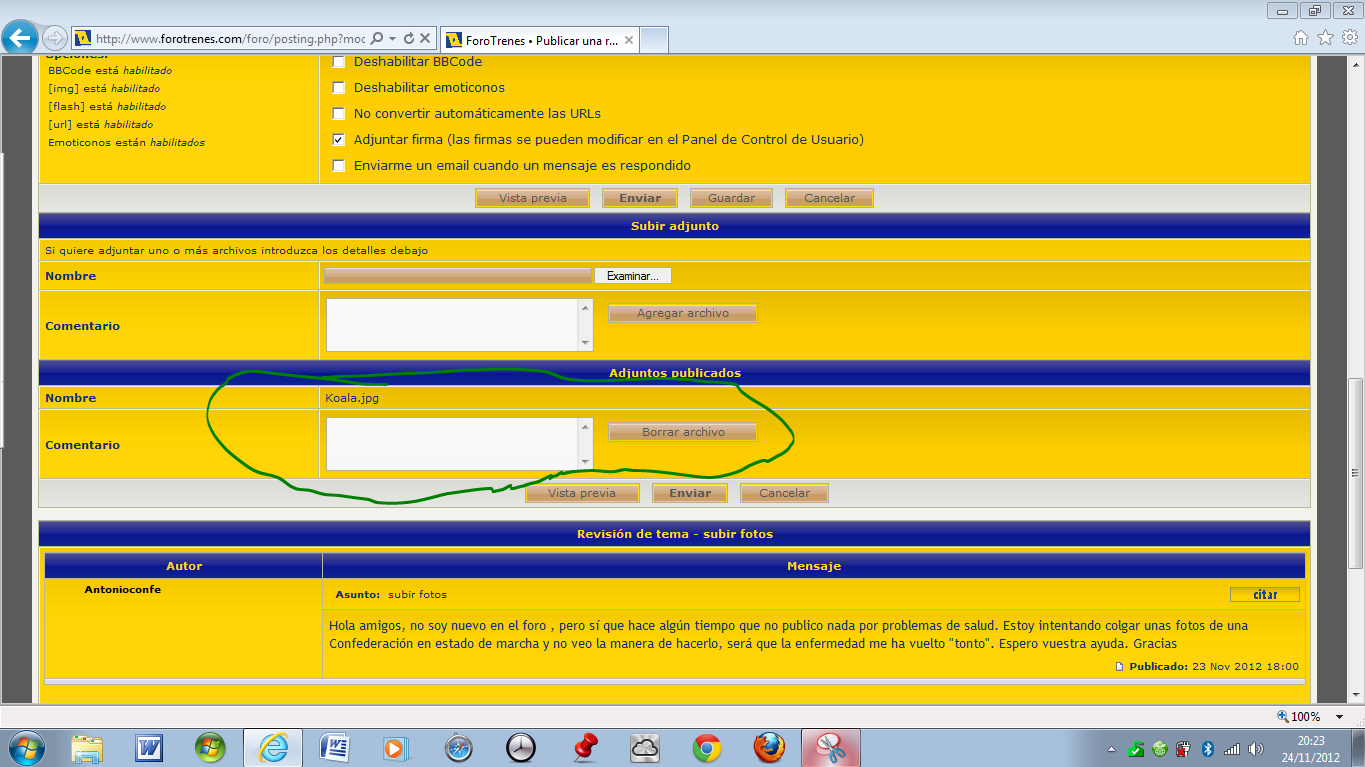1365x767 pixels.
Task: Open Firefox from the taskbar
Action: coord(769,747)
